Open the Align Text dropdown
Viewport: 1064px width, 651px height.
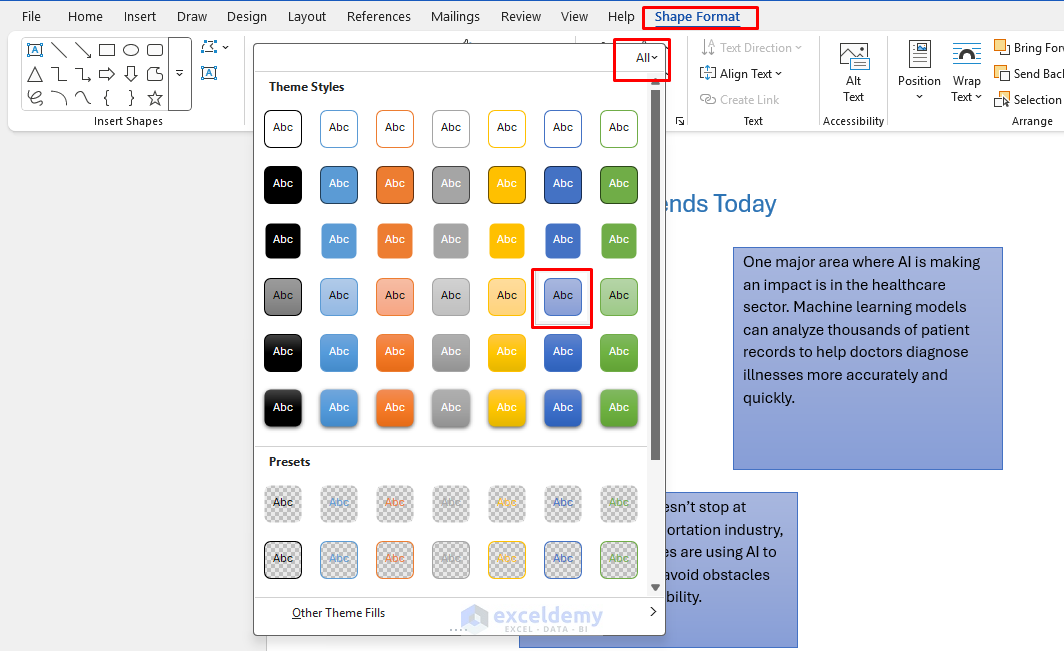(741, 73)
